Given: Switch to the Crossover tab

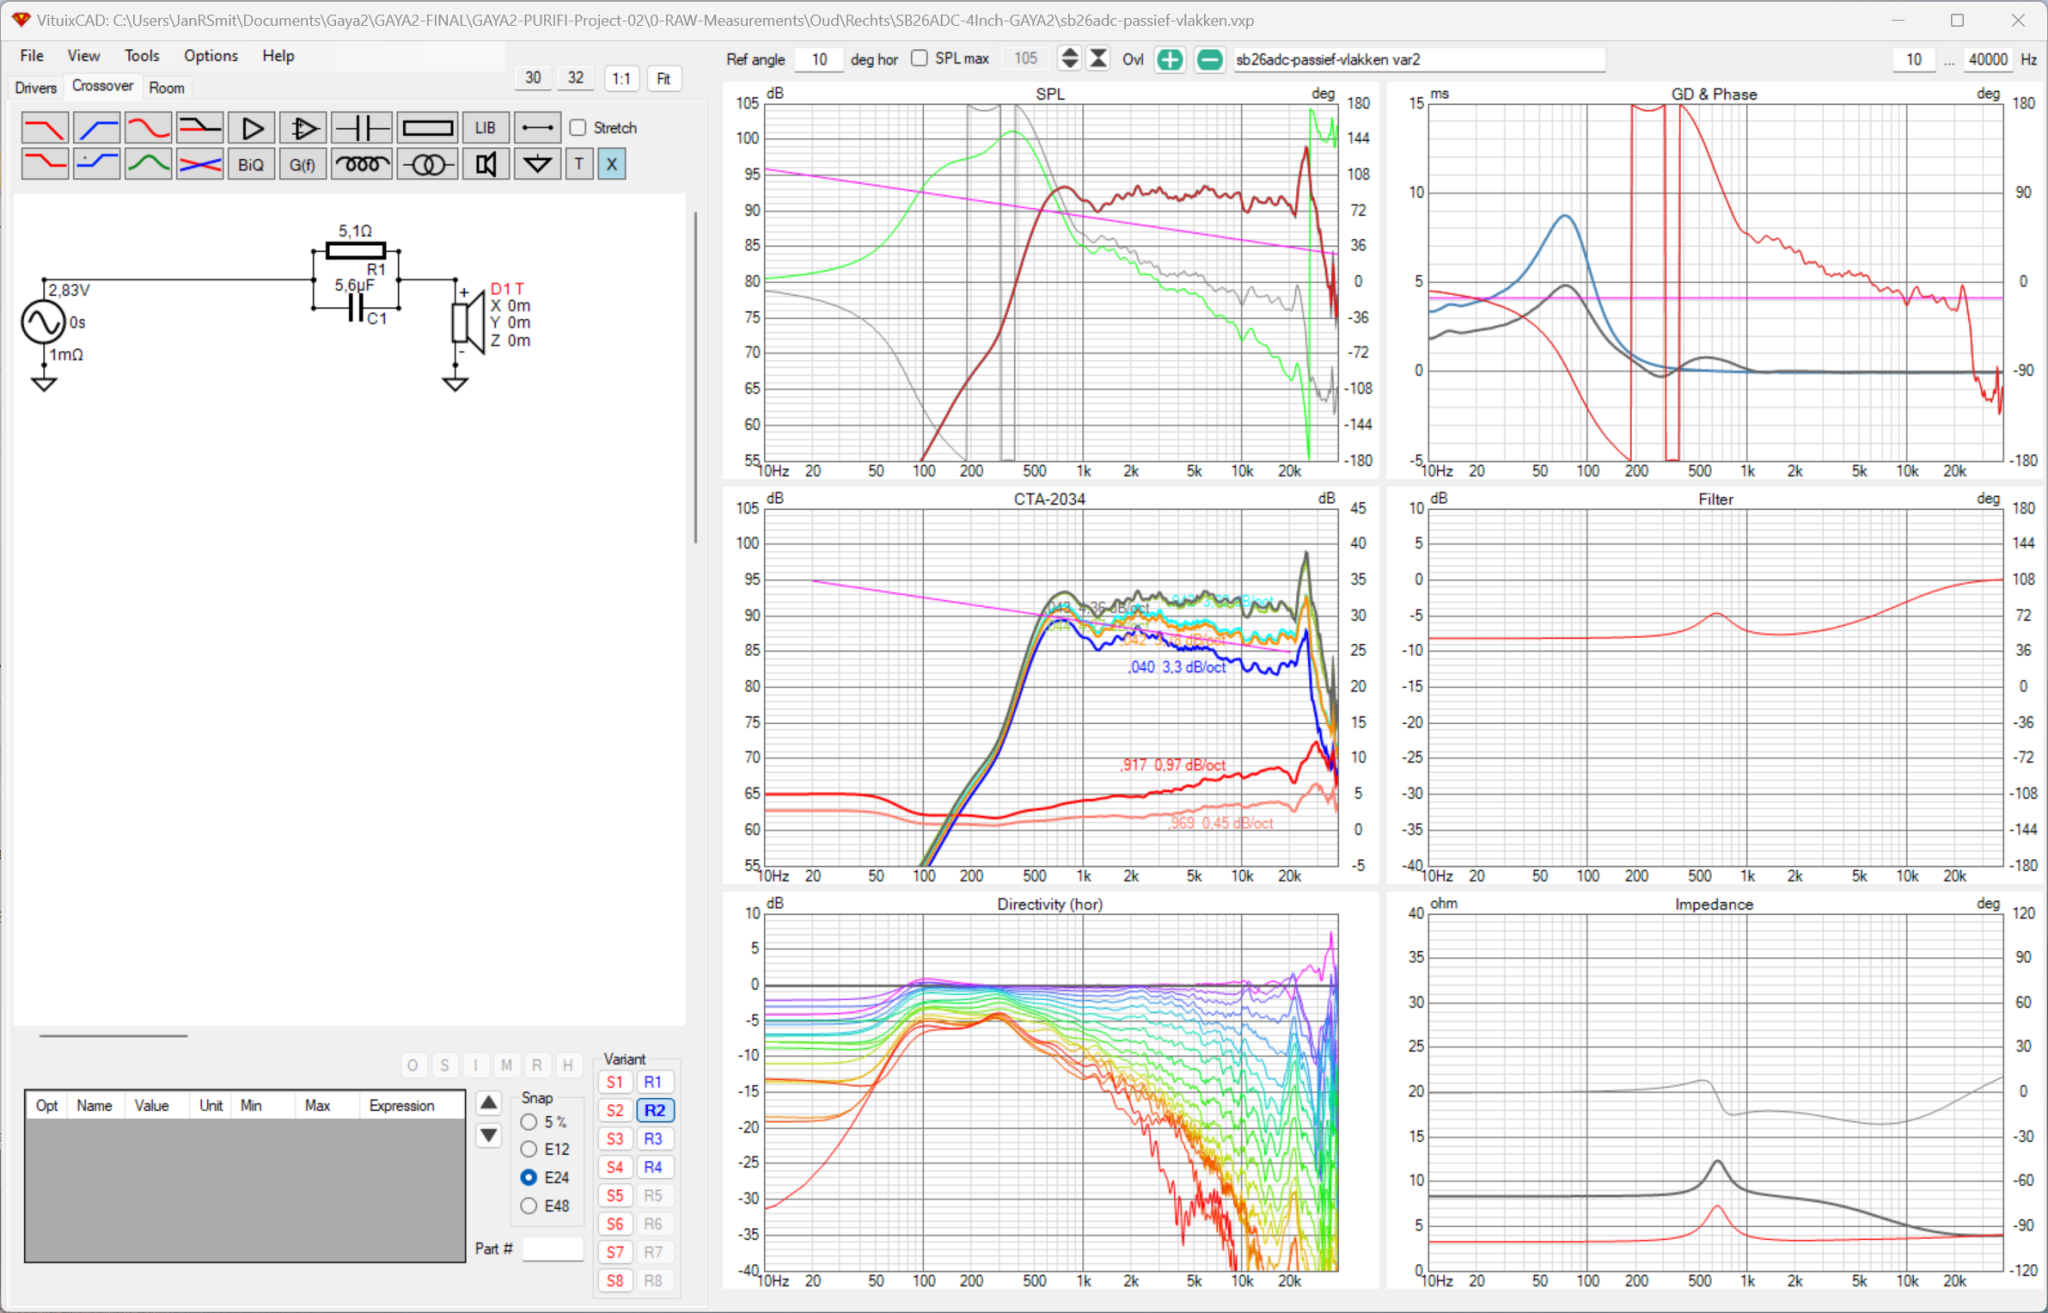Looking at the screenshot, I should [x=103, y=86].
